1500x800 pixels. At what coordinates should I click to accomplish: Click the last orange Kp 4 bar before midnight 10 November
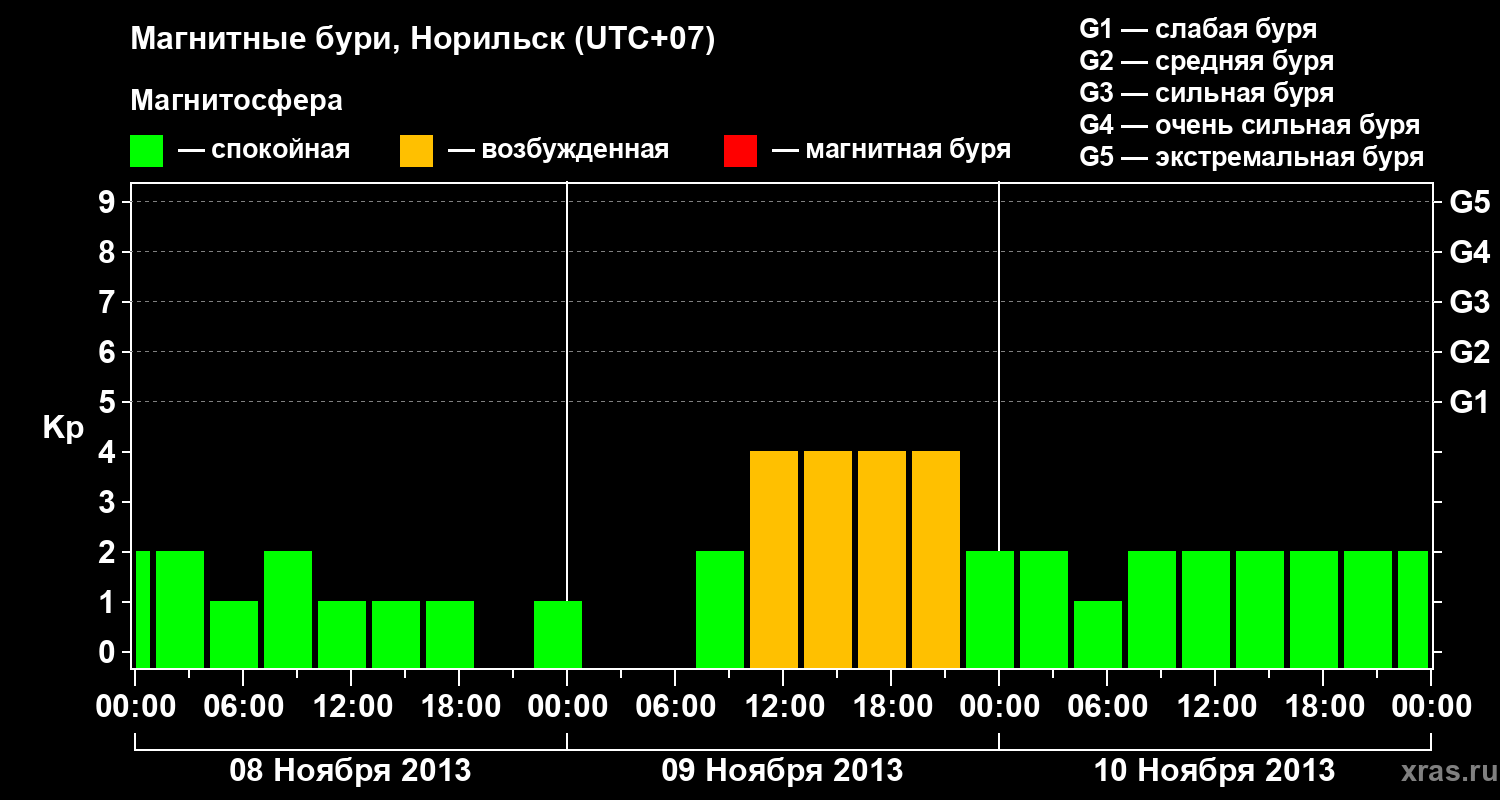936,559
